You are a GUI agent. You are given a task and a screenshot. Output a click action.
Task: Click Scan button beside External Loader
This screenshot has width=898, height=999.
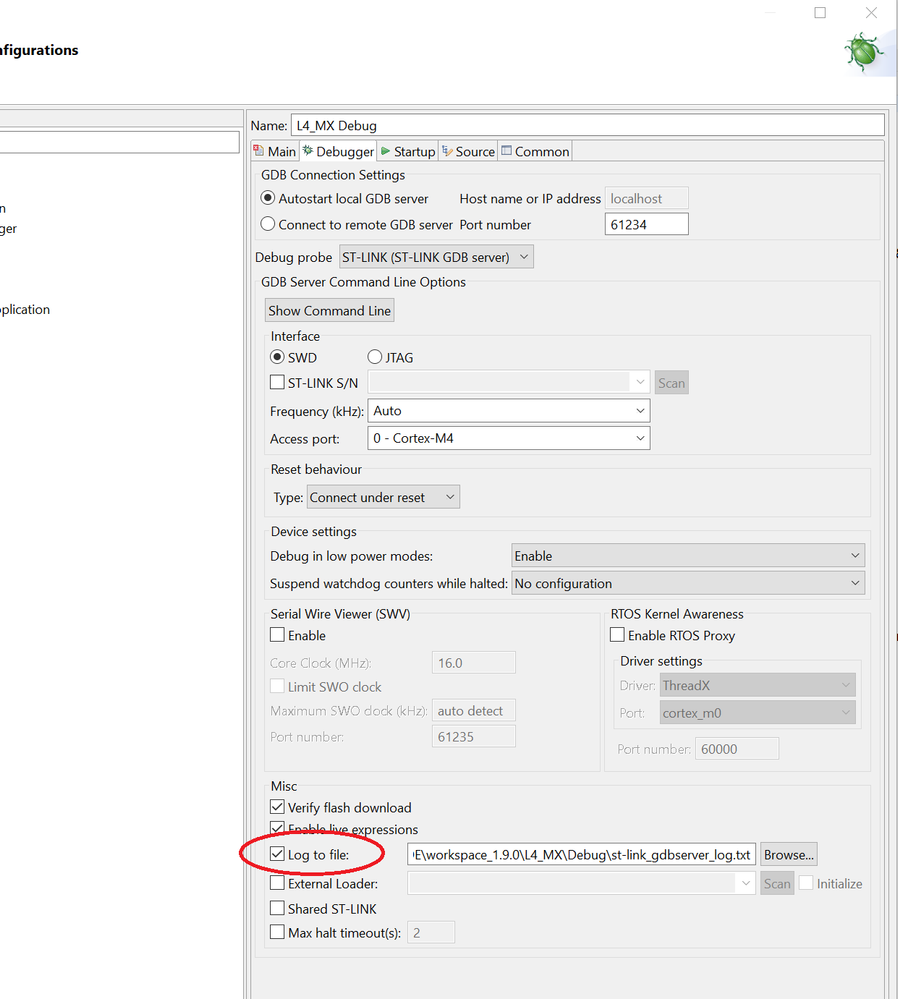(777, 883)
